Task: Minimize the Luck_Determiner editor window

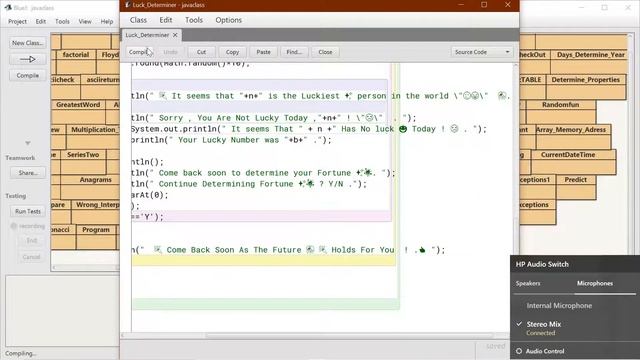Action: (461, 5)
